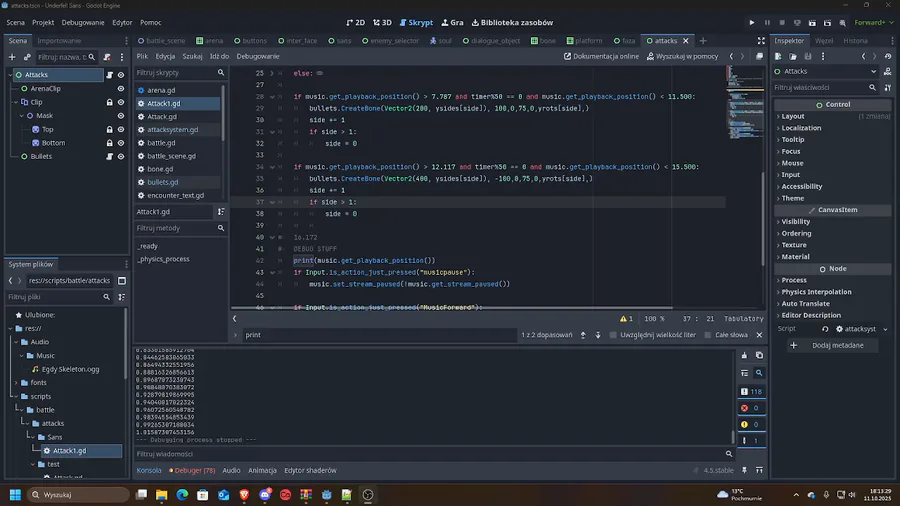Toggle output search magnifier icon
Screen dimensions: 900x506
point(759,373)
